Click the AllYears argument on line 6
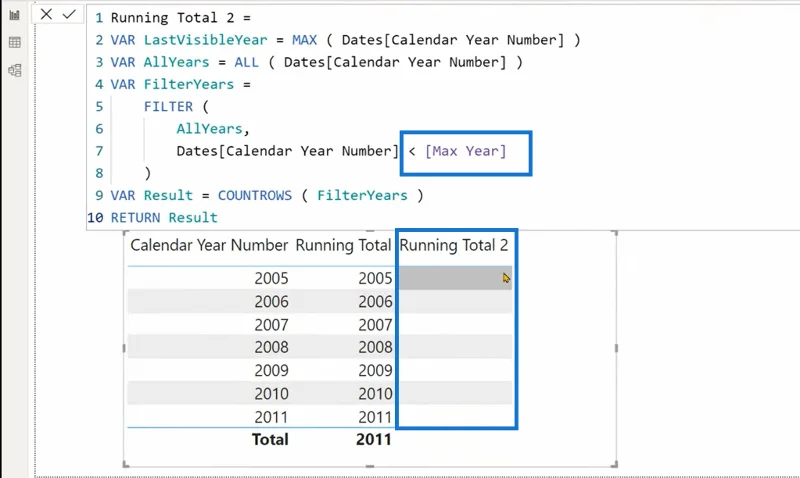This screenshot has width=800, height=478. coord(209,129)
